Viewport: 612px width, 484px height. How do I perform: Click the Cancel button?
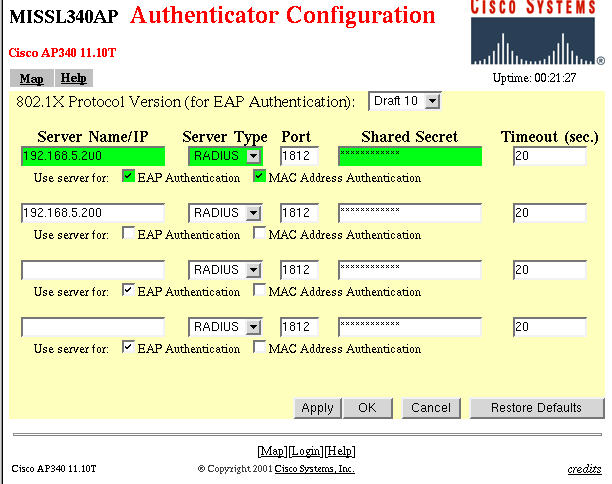pyautogui.click(x=431, y=408)
